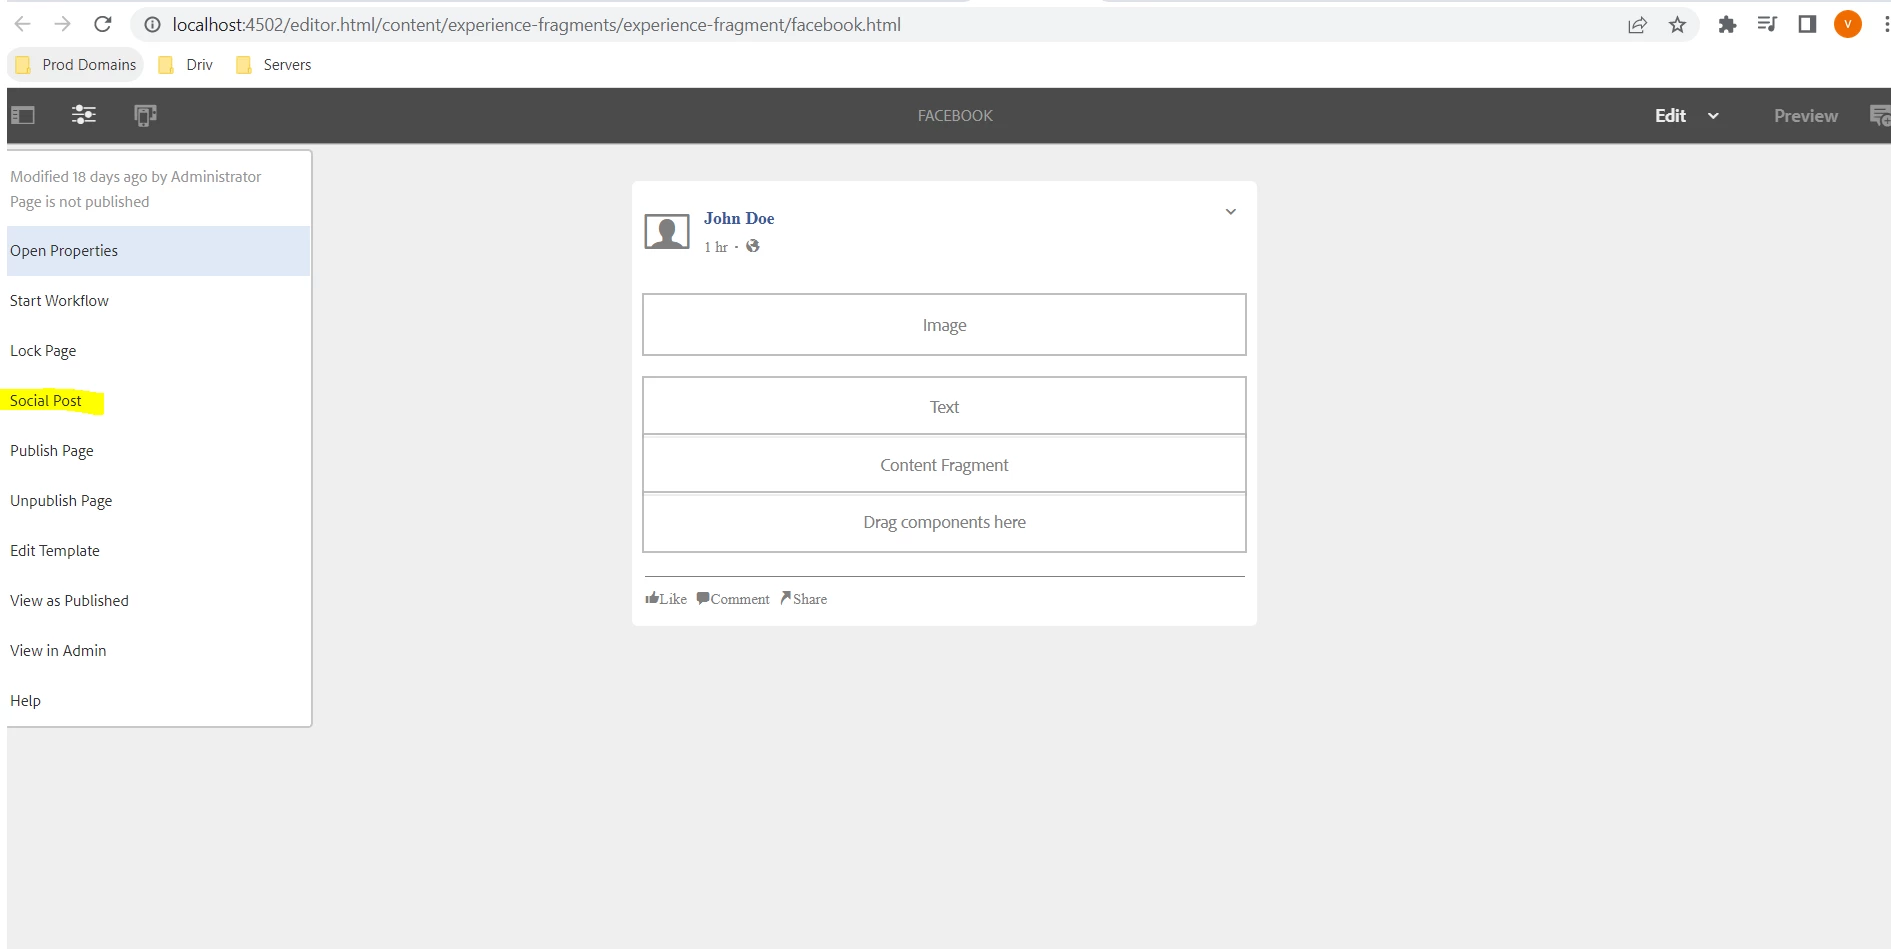Click the annotate icon at toolbar right

tap(1880, 116)
